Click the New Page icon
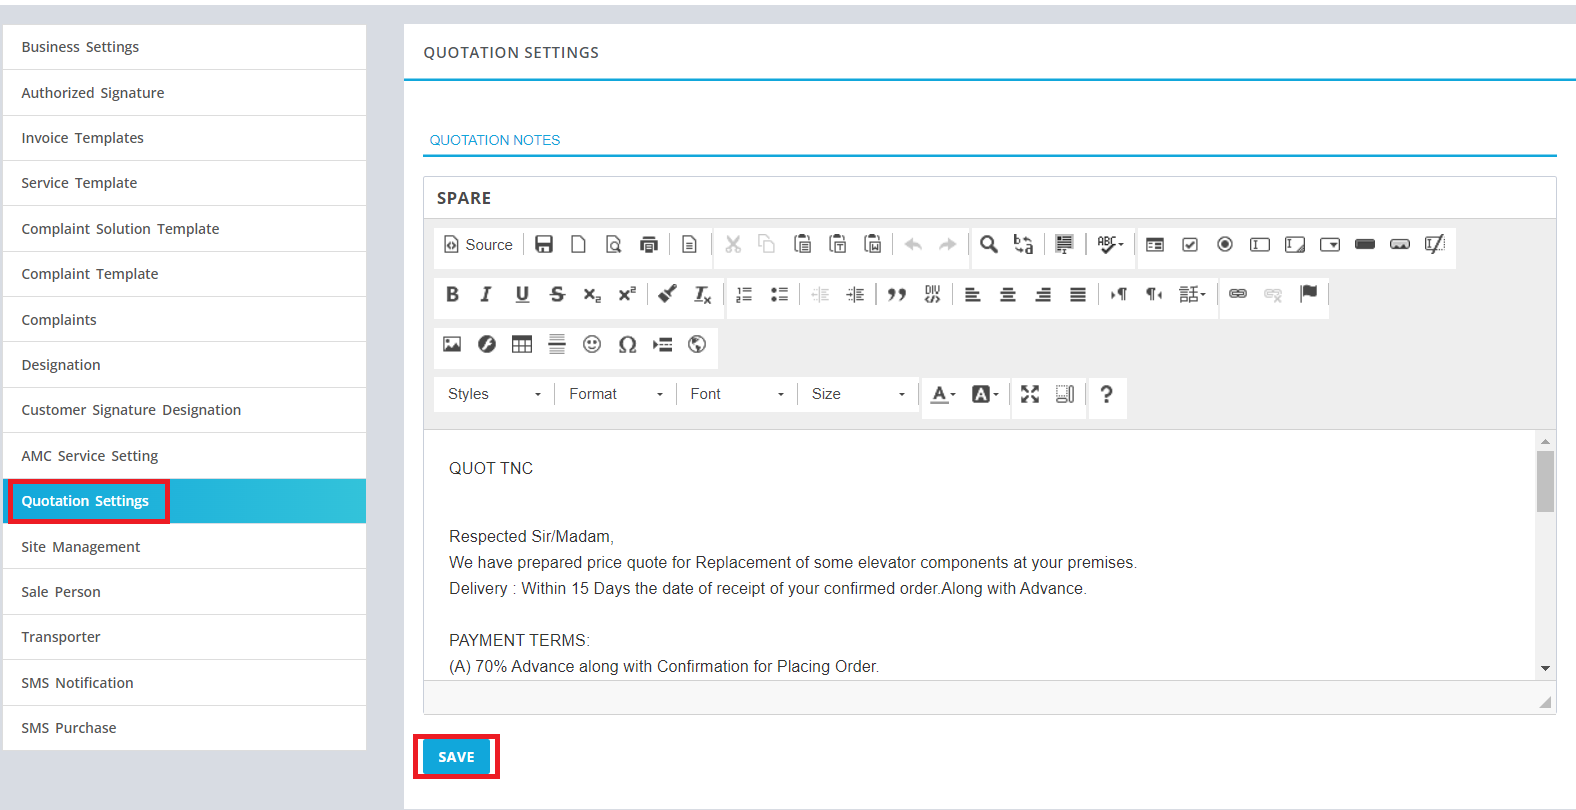Screen dimensions: 1576x810 578,244
